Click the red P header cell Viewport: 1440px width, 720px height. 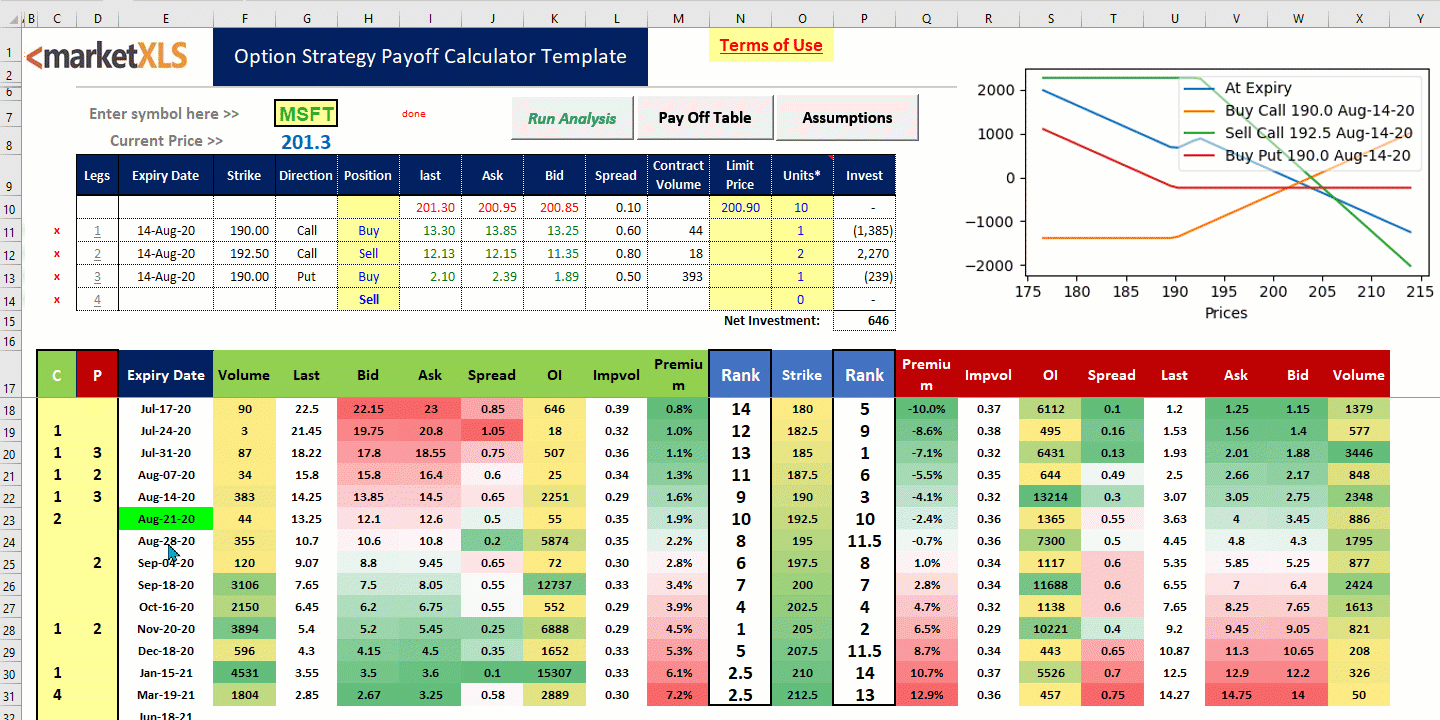(x=97, y=375)
